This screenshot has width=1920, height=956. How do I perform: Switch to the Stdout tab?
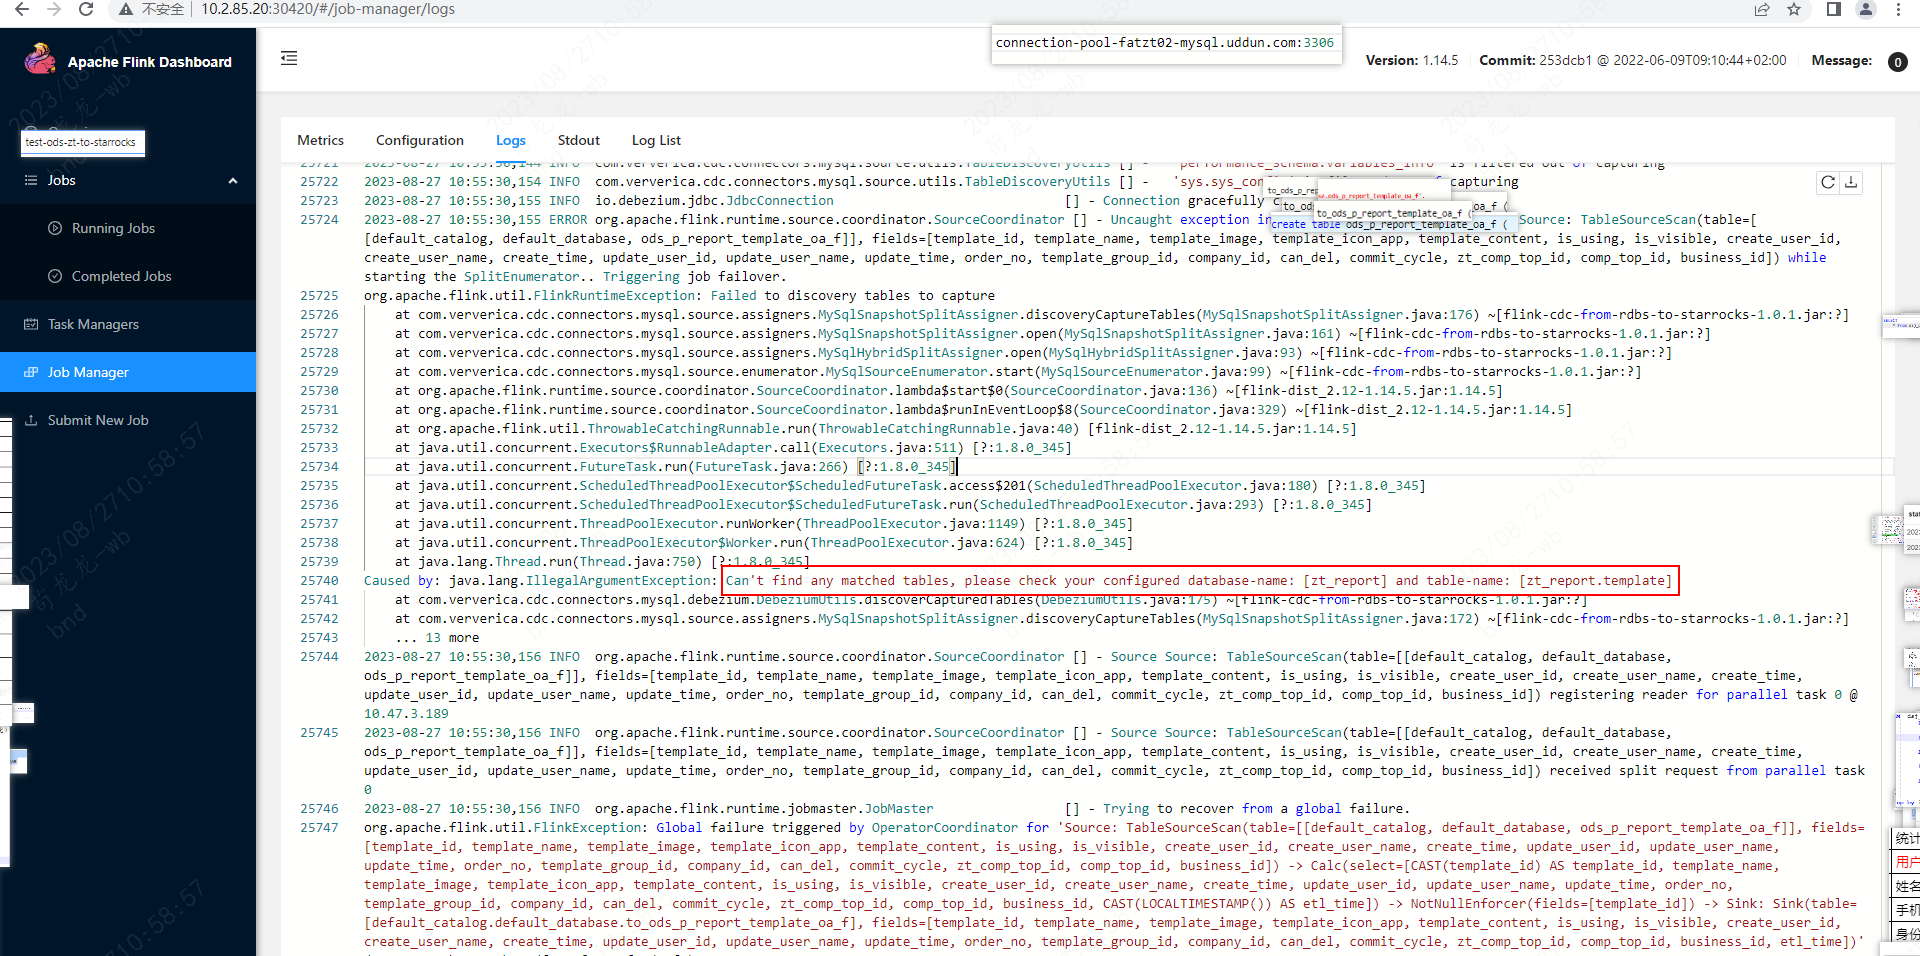point(579,140)
